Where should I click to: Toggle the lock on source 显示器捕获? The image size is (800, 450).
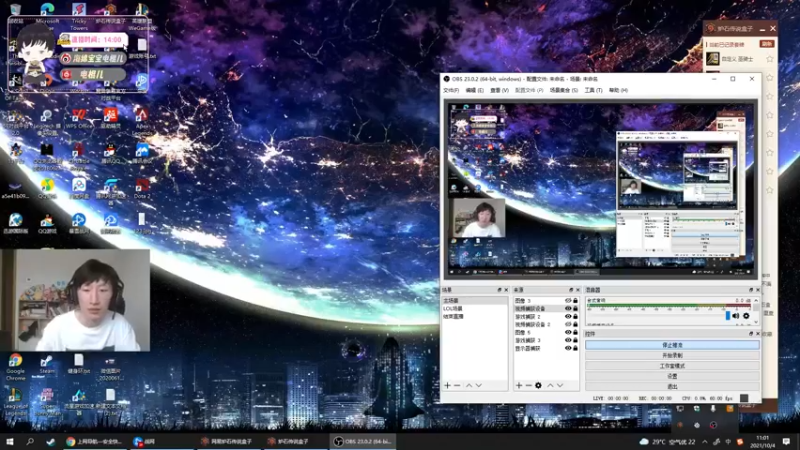(576, 348)
